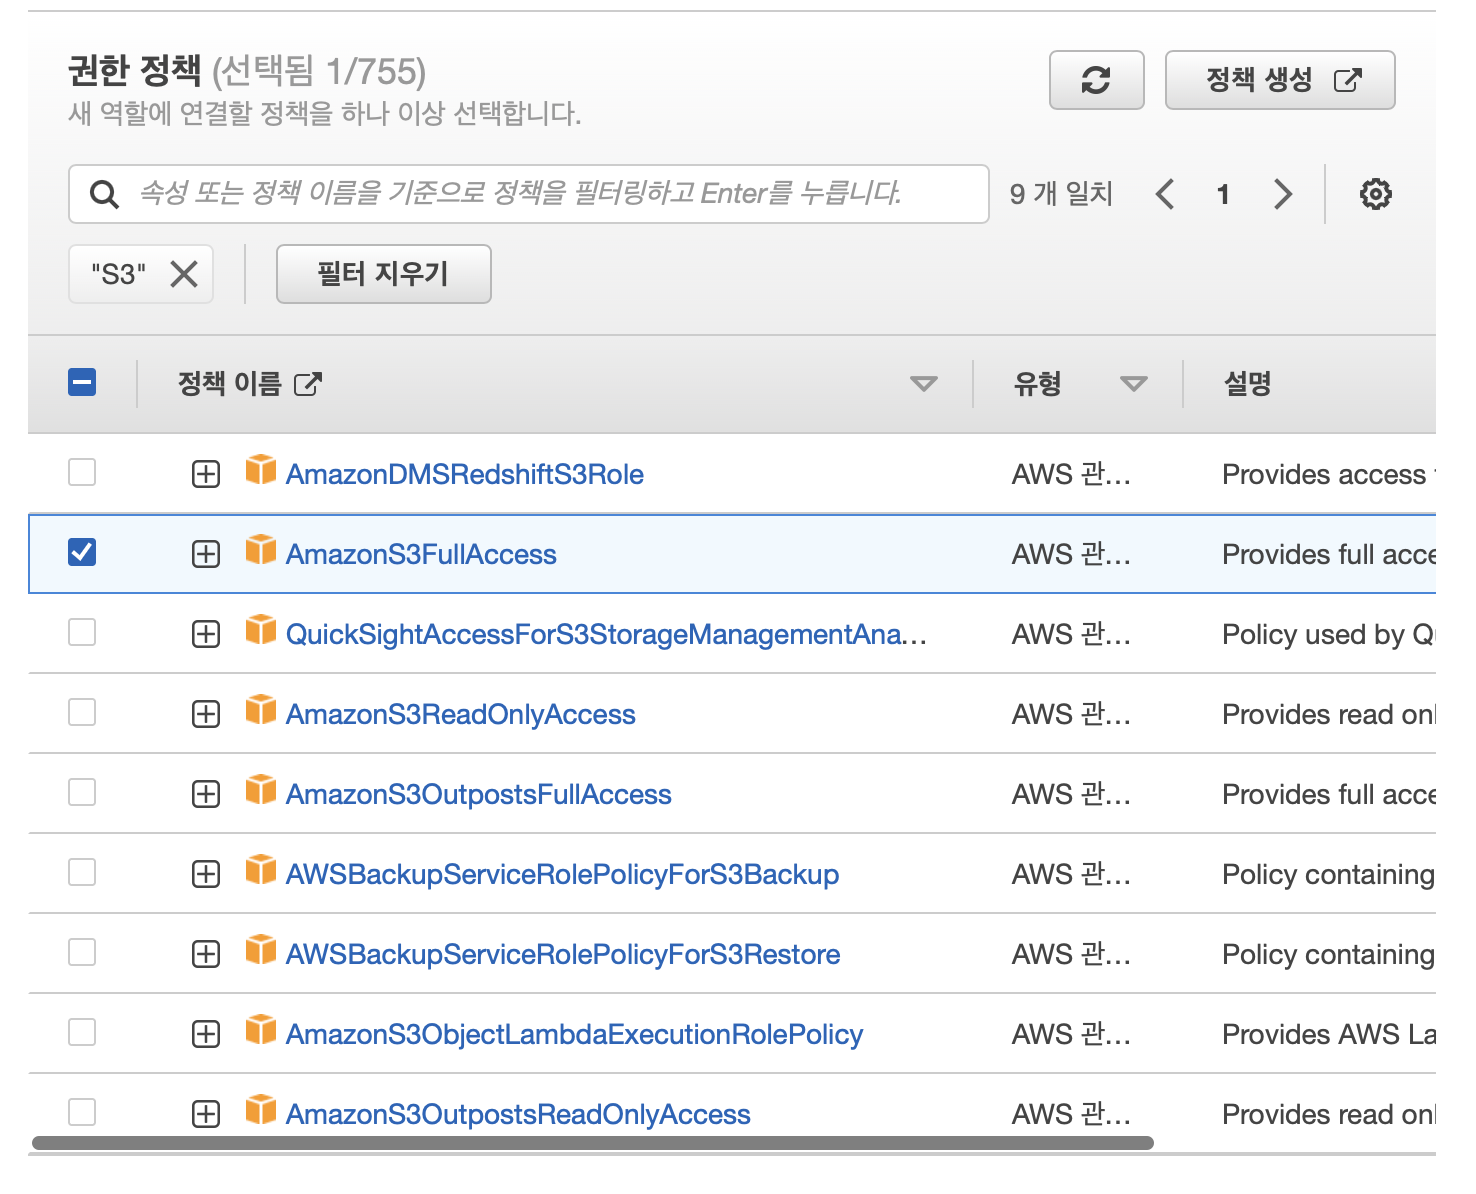The width and height of the screenshot is (1476, 1194).
Task: Click the "9 개 일치" match count text
Action: coord(1061,194)
